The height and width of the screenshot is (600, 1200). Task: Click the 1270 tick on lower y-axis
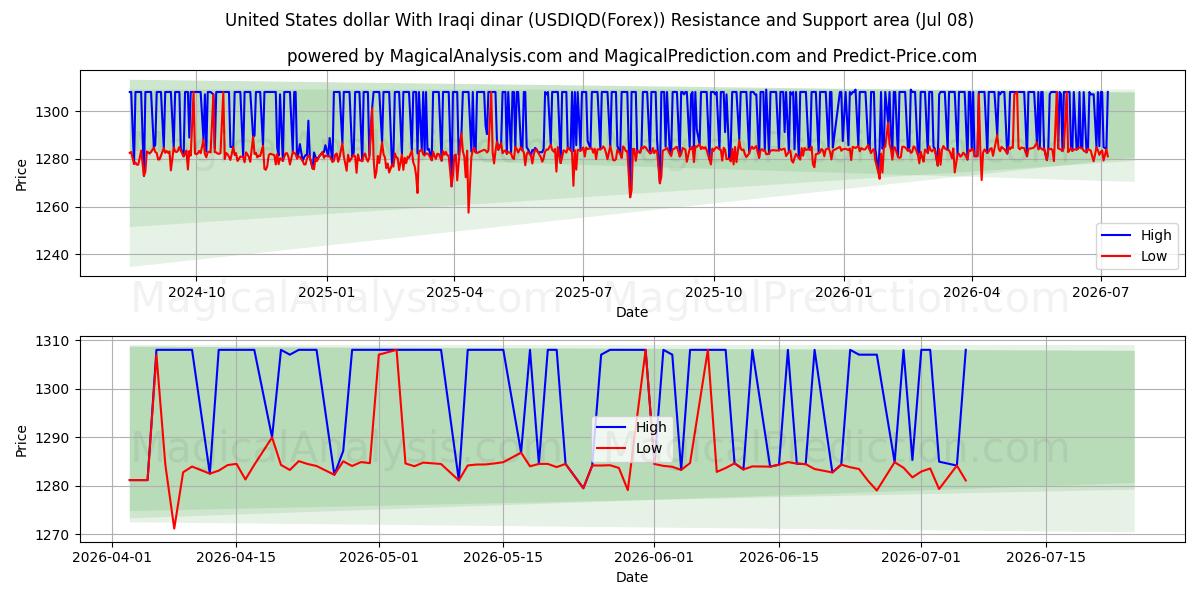coord(54,535)
